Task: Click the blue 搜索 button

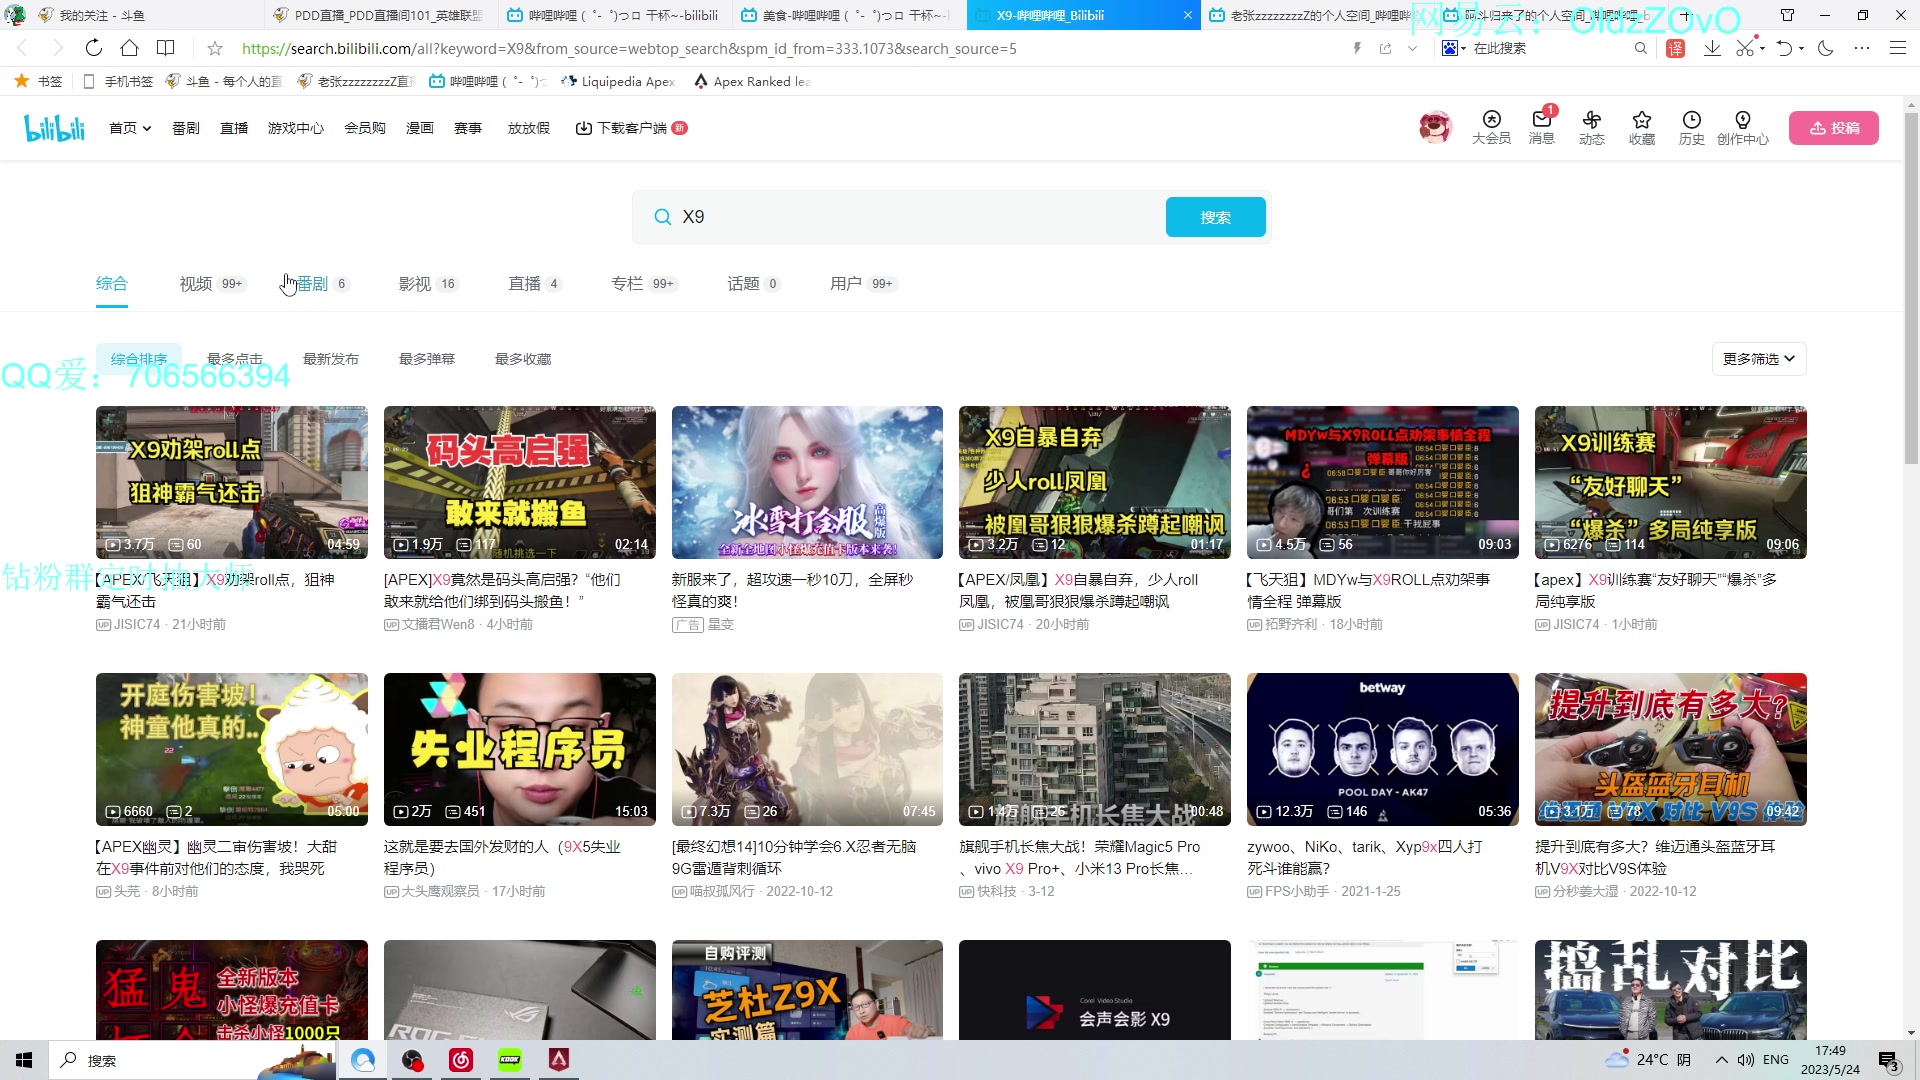Action: click(1215, 217)
